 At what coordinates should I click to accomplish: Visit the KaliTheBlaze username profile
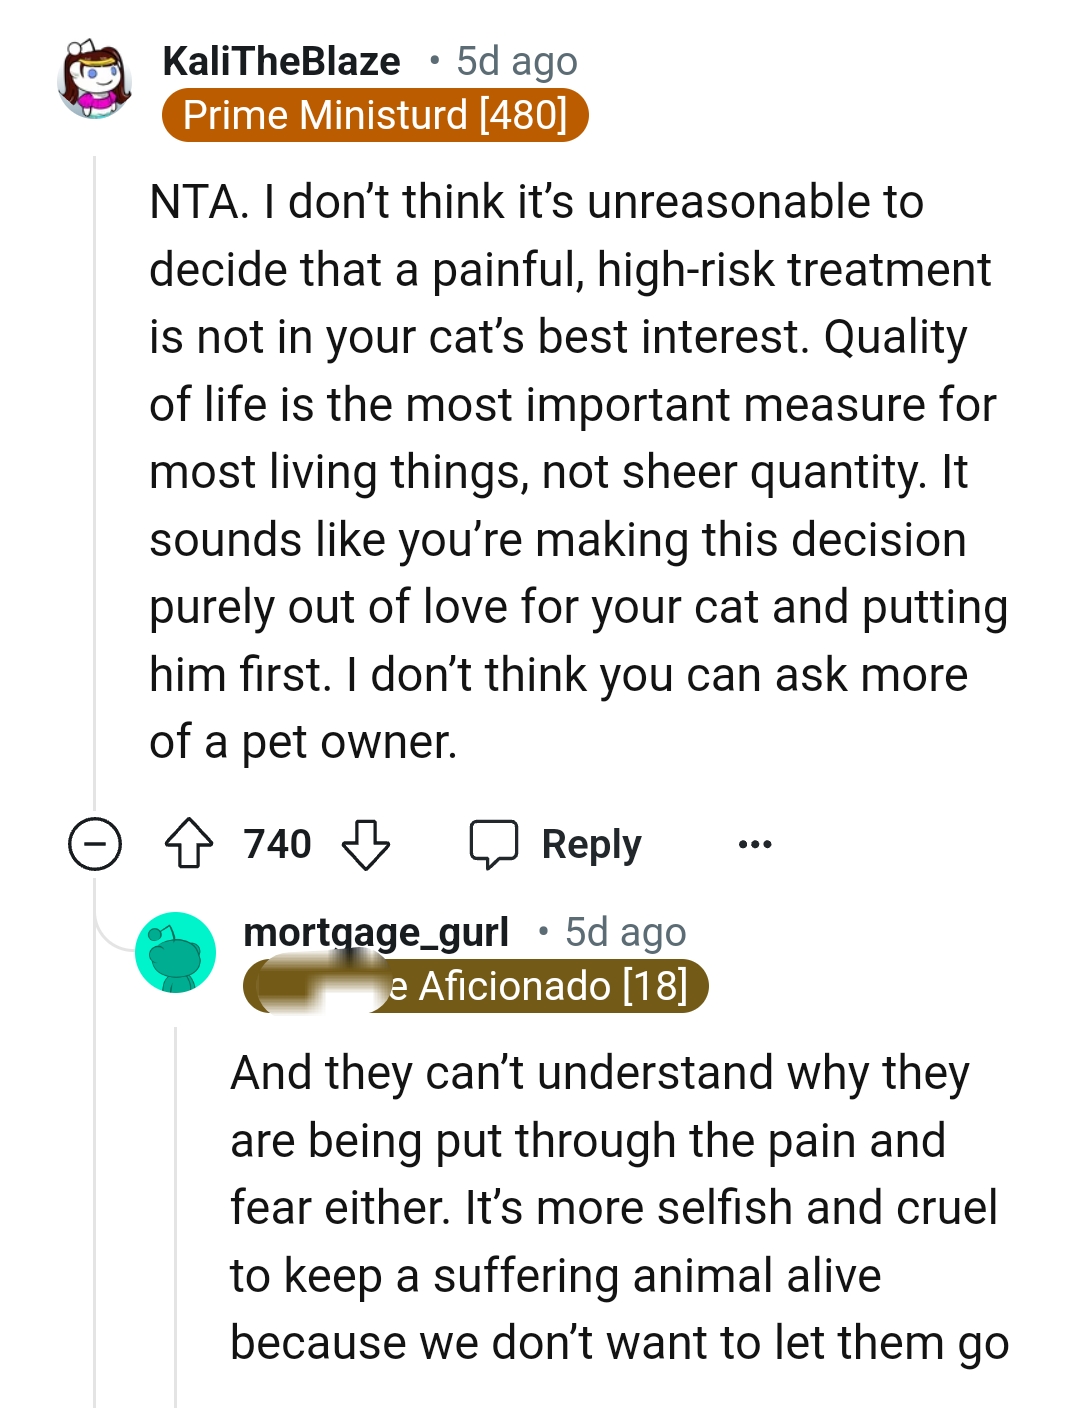click(281, 62)
